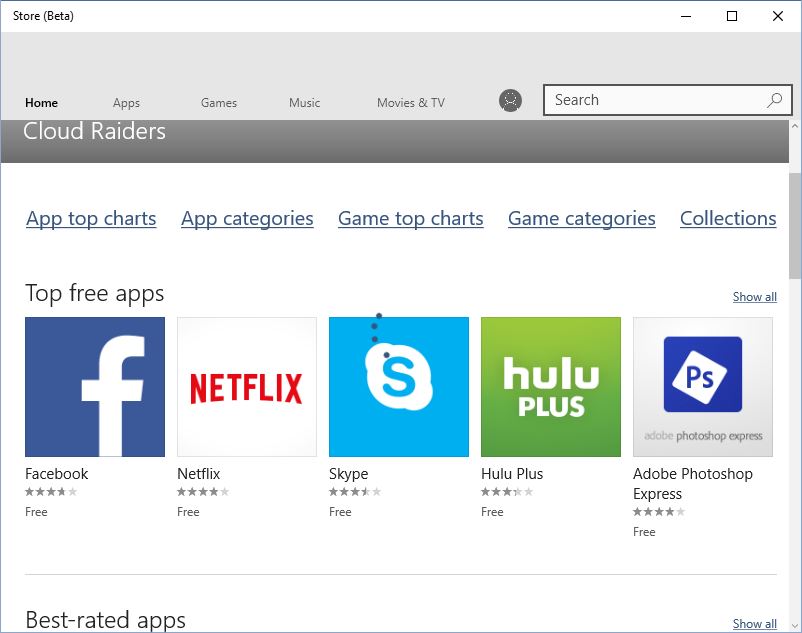Open the Netflix app tile icon
802x633 pixels.
point(247,387)
